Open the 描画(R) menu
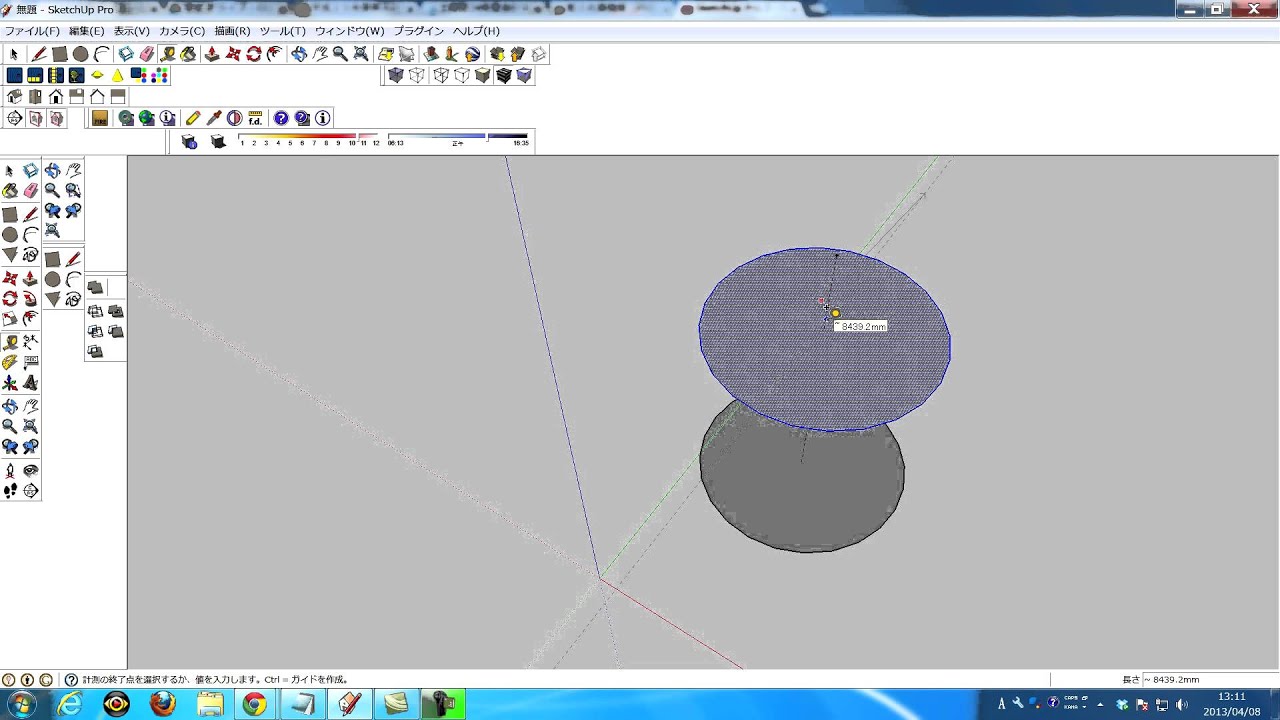The image size is (1280, 720). tap(232, 31)
